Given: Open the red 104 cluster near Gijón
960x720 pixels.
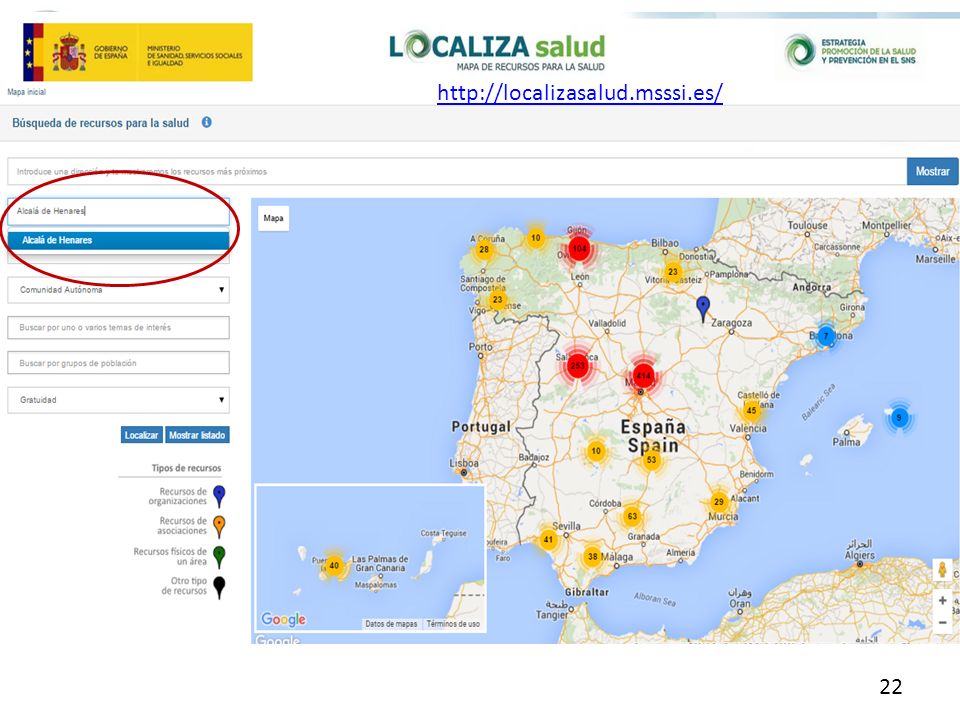Looking at the screenshot, I should [579, 249].
